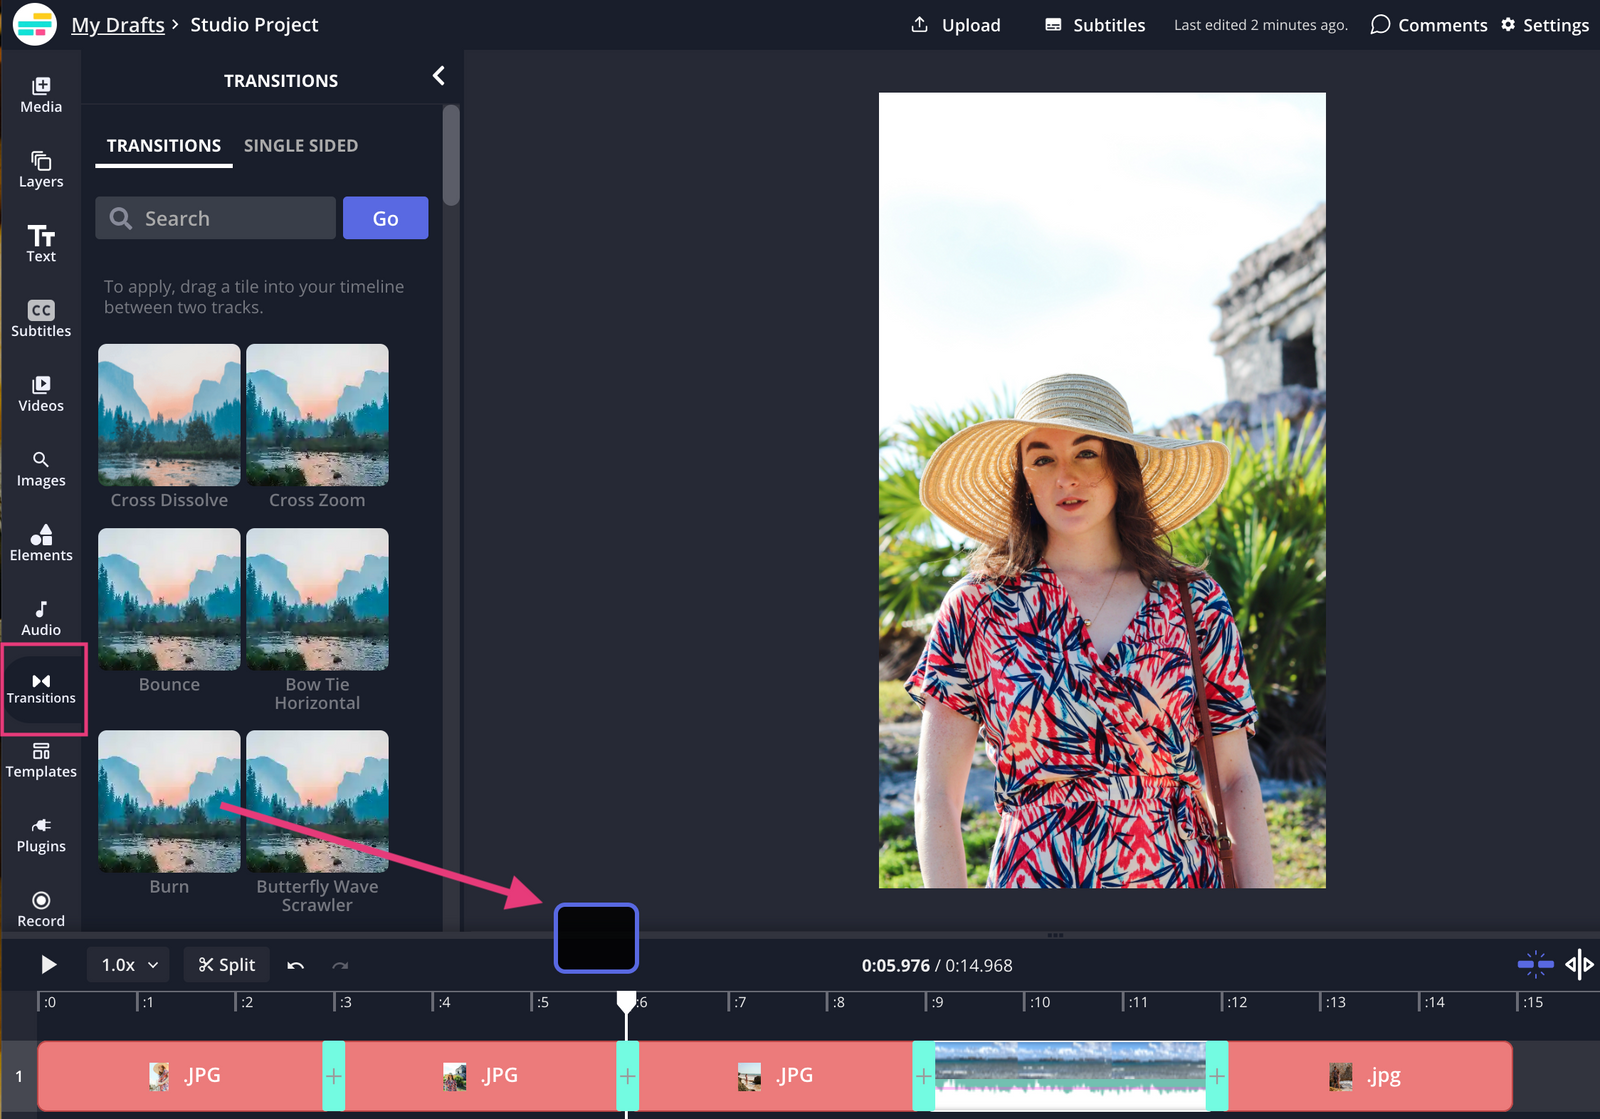The width and height of the screenshot is (1600, 1119).
Task: Open the Images panel
Action: tap(40, 468)
